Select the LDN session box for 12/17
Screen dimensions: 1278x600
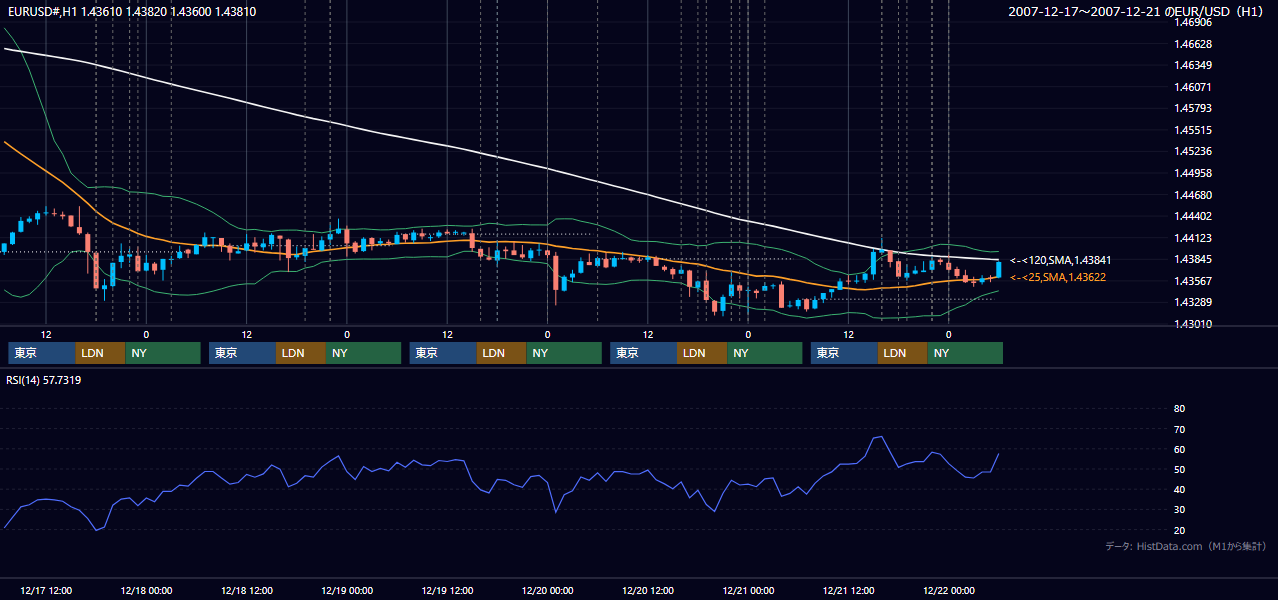tap(100, 353)
